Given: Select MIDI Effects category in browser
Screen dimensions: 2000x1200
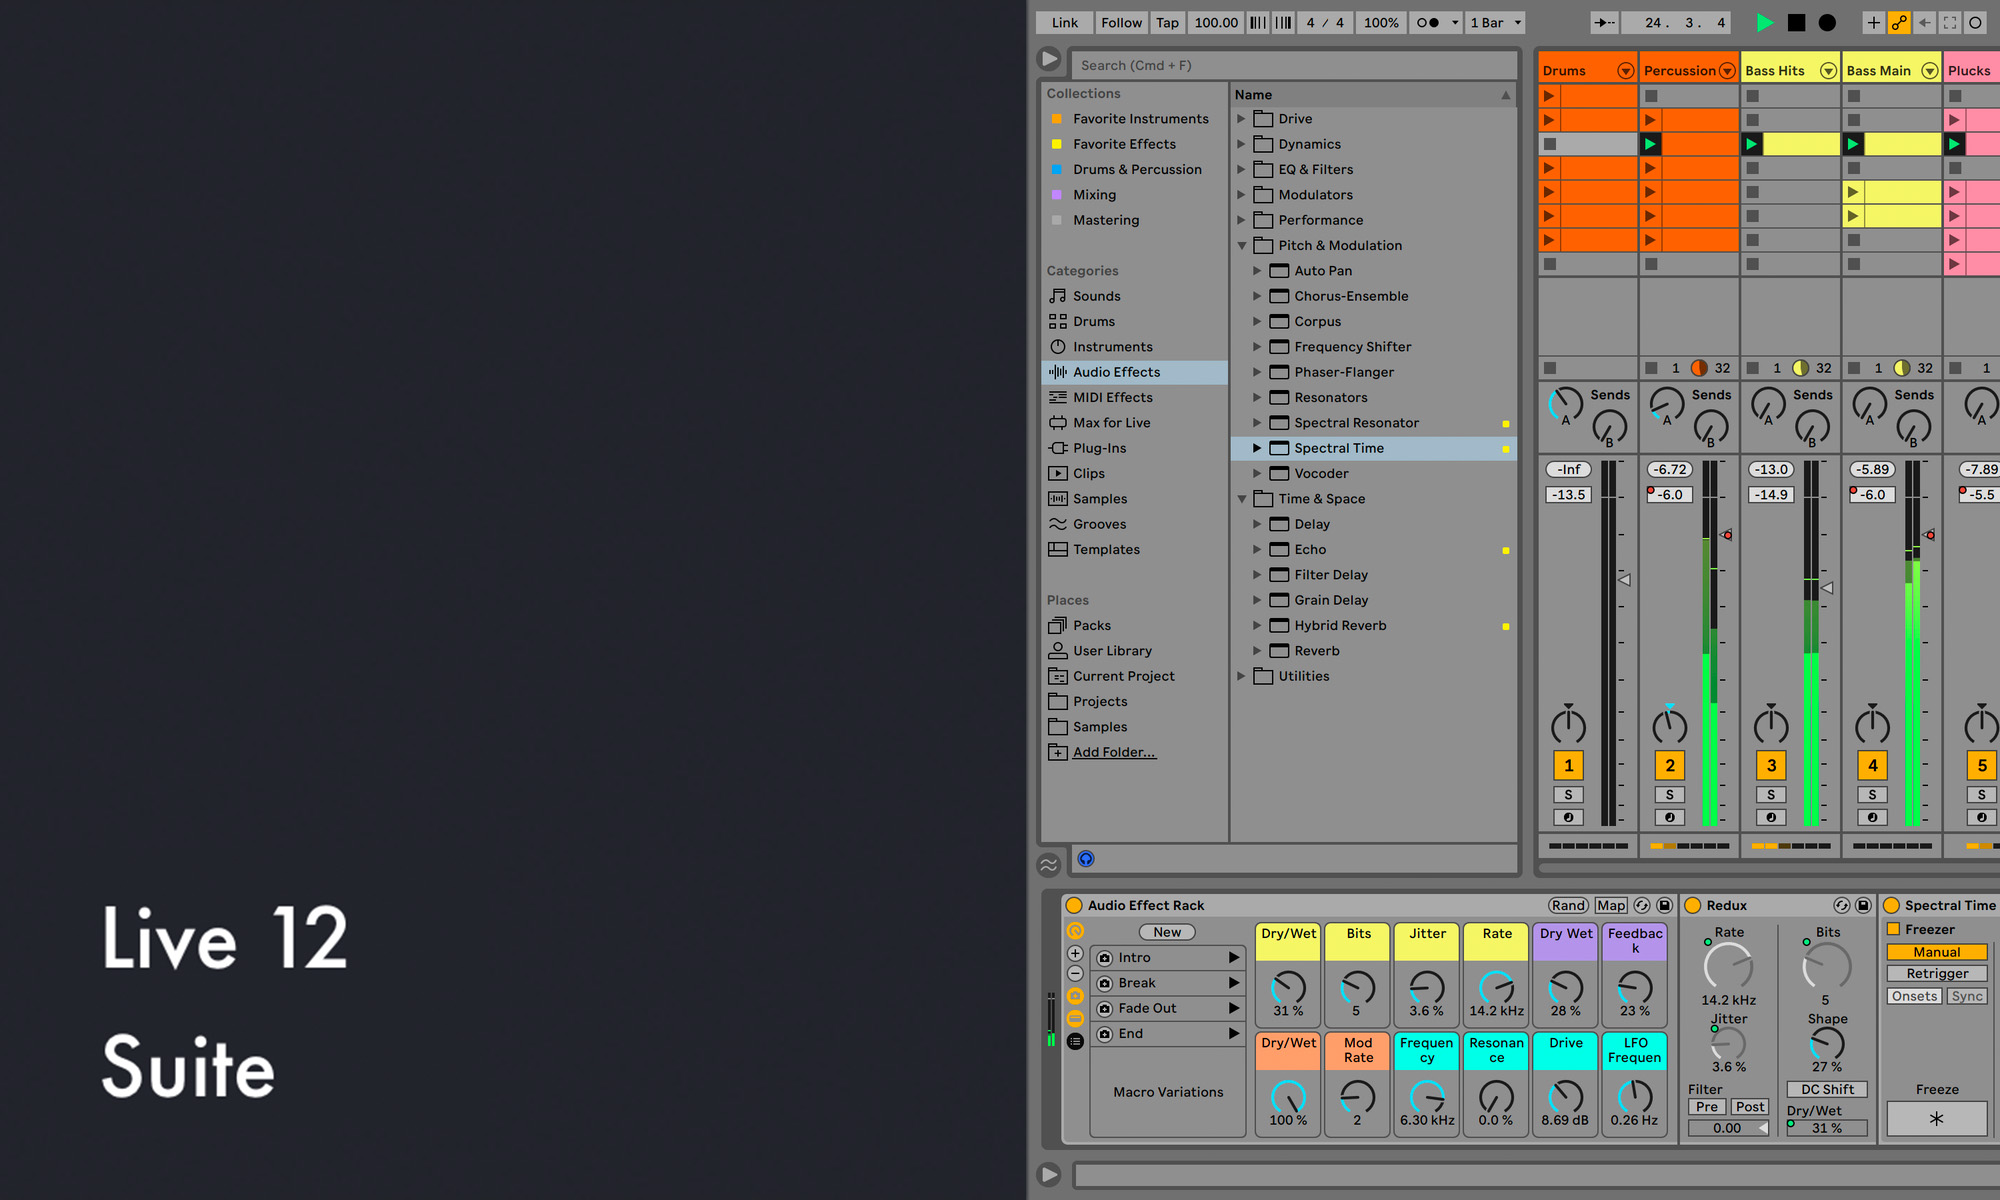Looking at the screenshot, I should tap(1112, 398).
